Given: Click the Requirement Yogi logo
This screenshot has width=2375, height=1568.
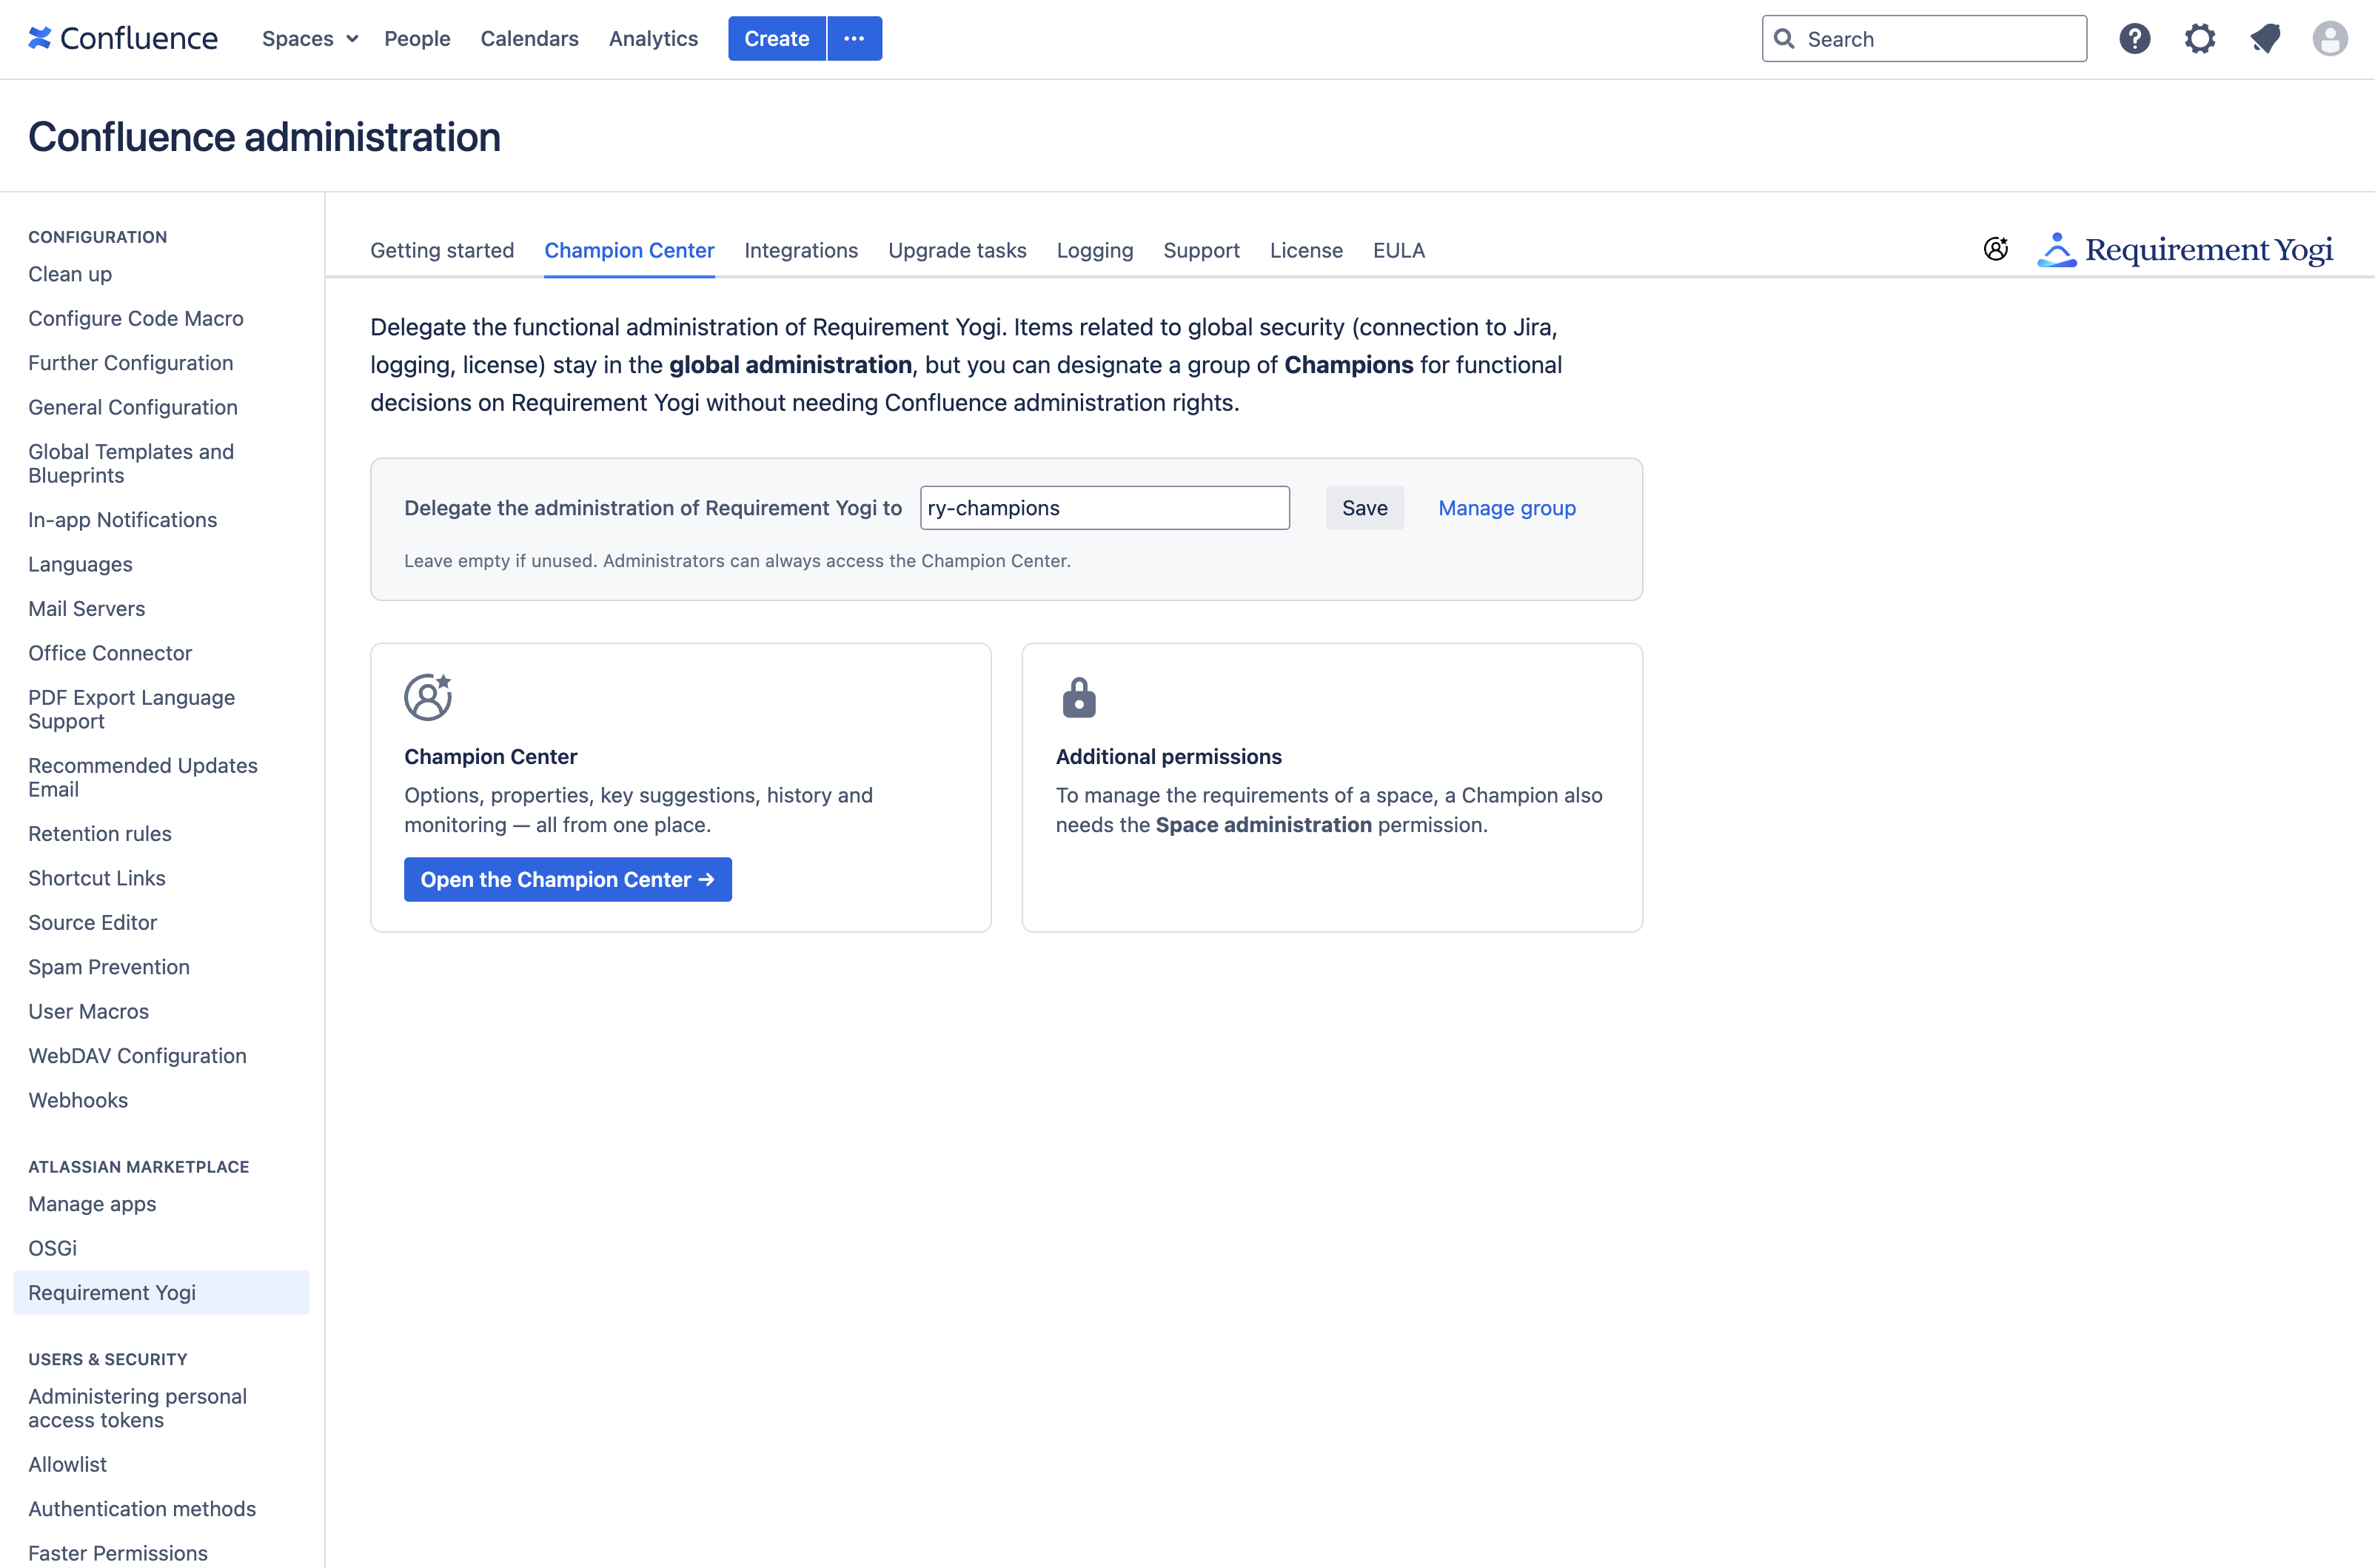Looking at the screenshot, I should [x=2185, y=249].
